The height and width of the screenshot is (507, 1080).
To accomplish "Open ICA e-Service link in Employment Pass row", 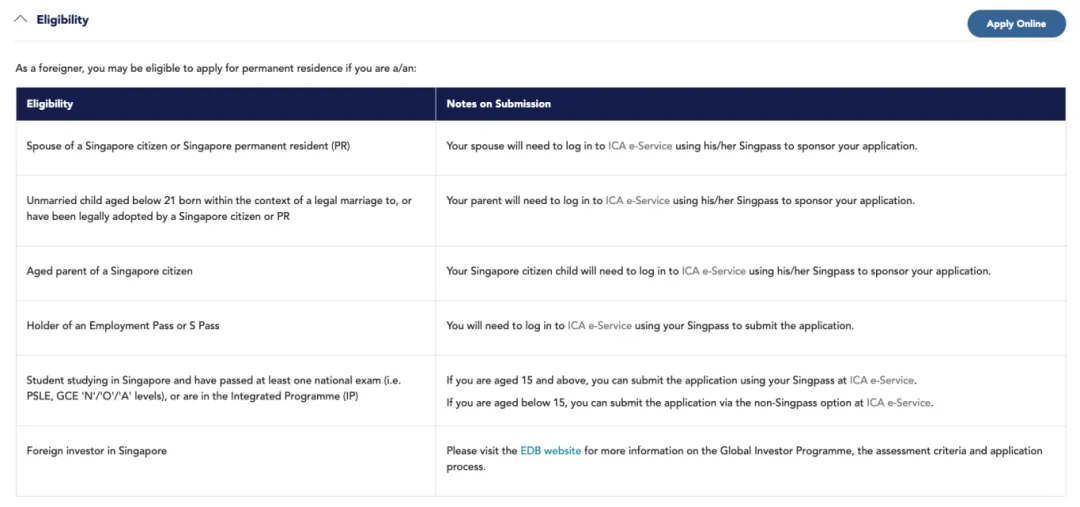I will [599, 326].
